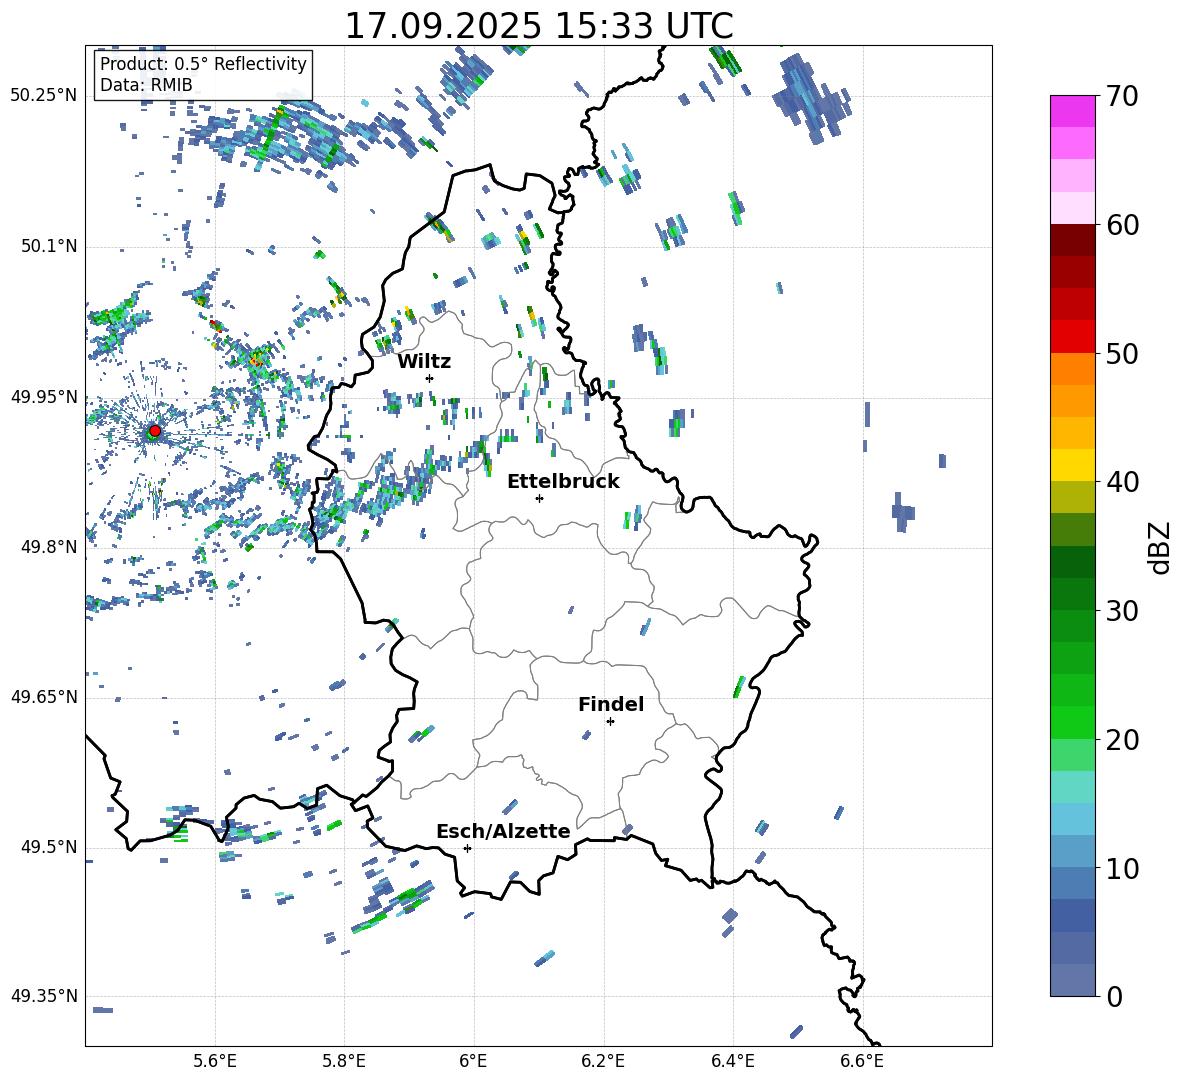
Task: Click the Ettelbruck city label
Action: click(x=563, y=482)
